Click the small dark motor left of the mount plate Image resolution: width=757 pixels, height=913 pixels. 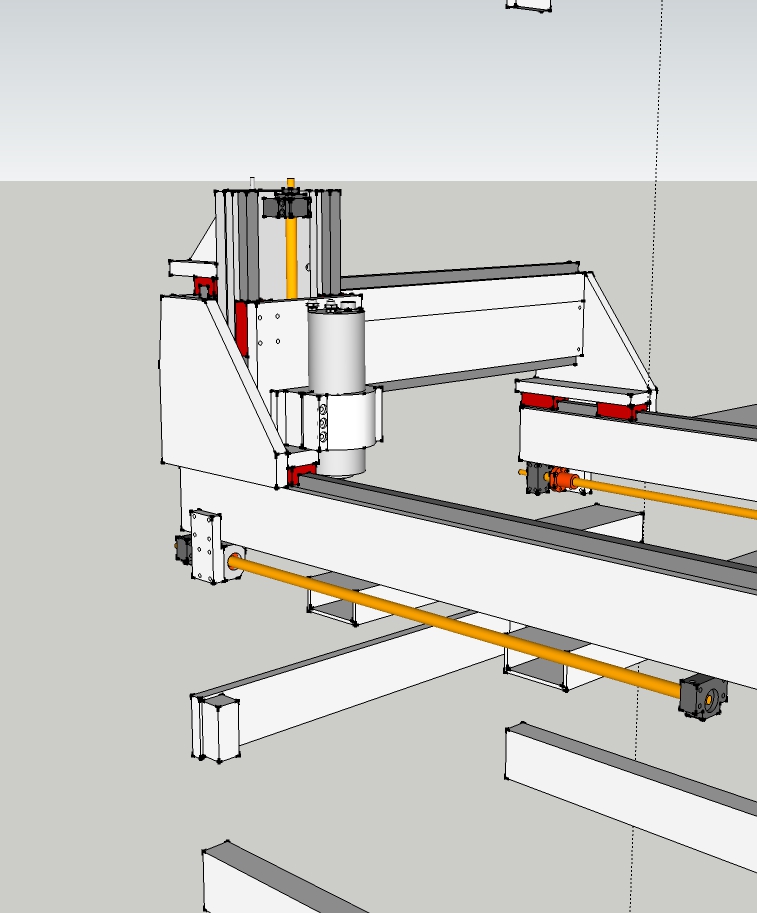[183, 550]
